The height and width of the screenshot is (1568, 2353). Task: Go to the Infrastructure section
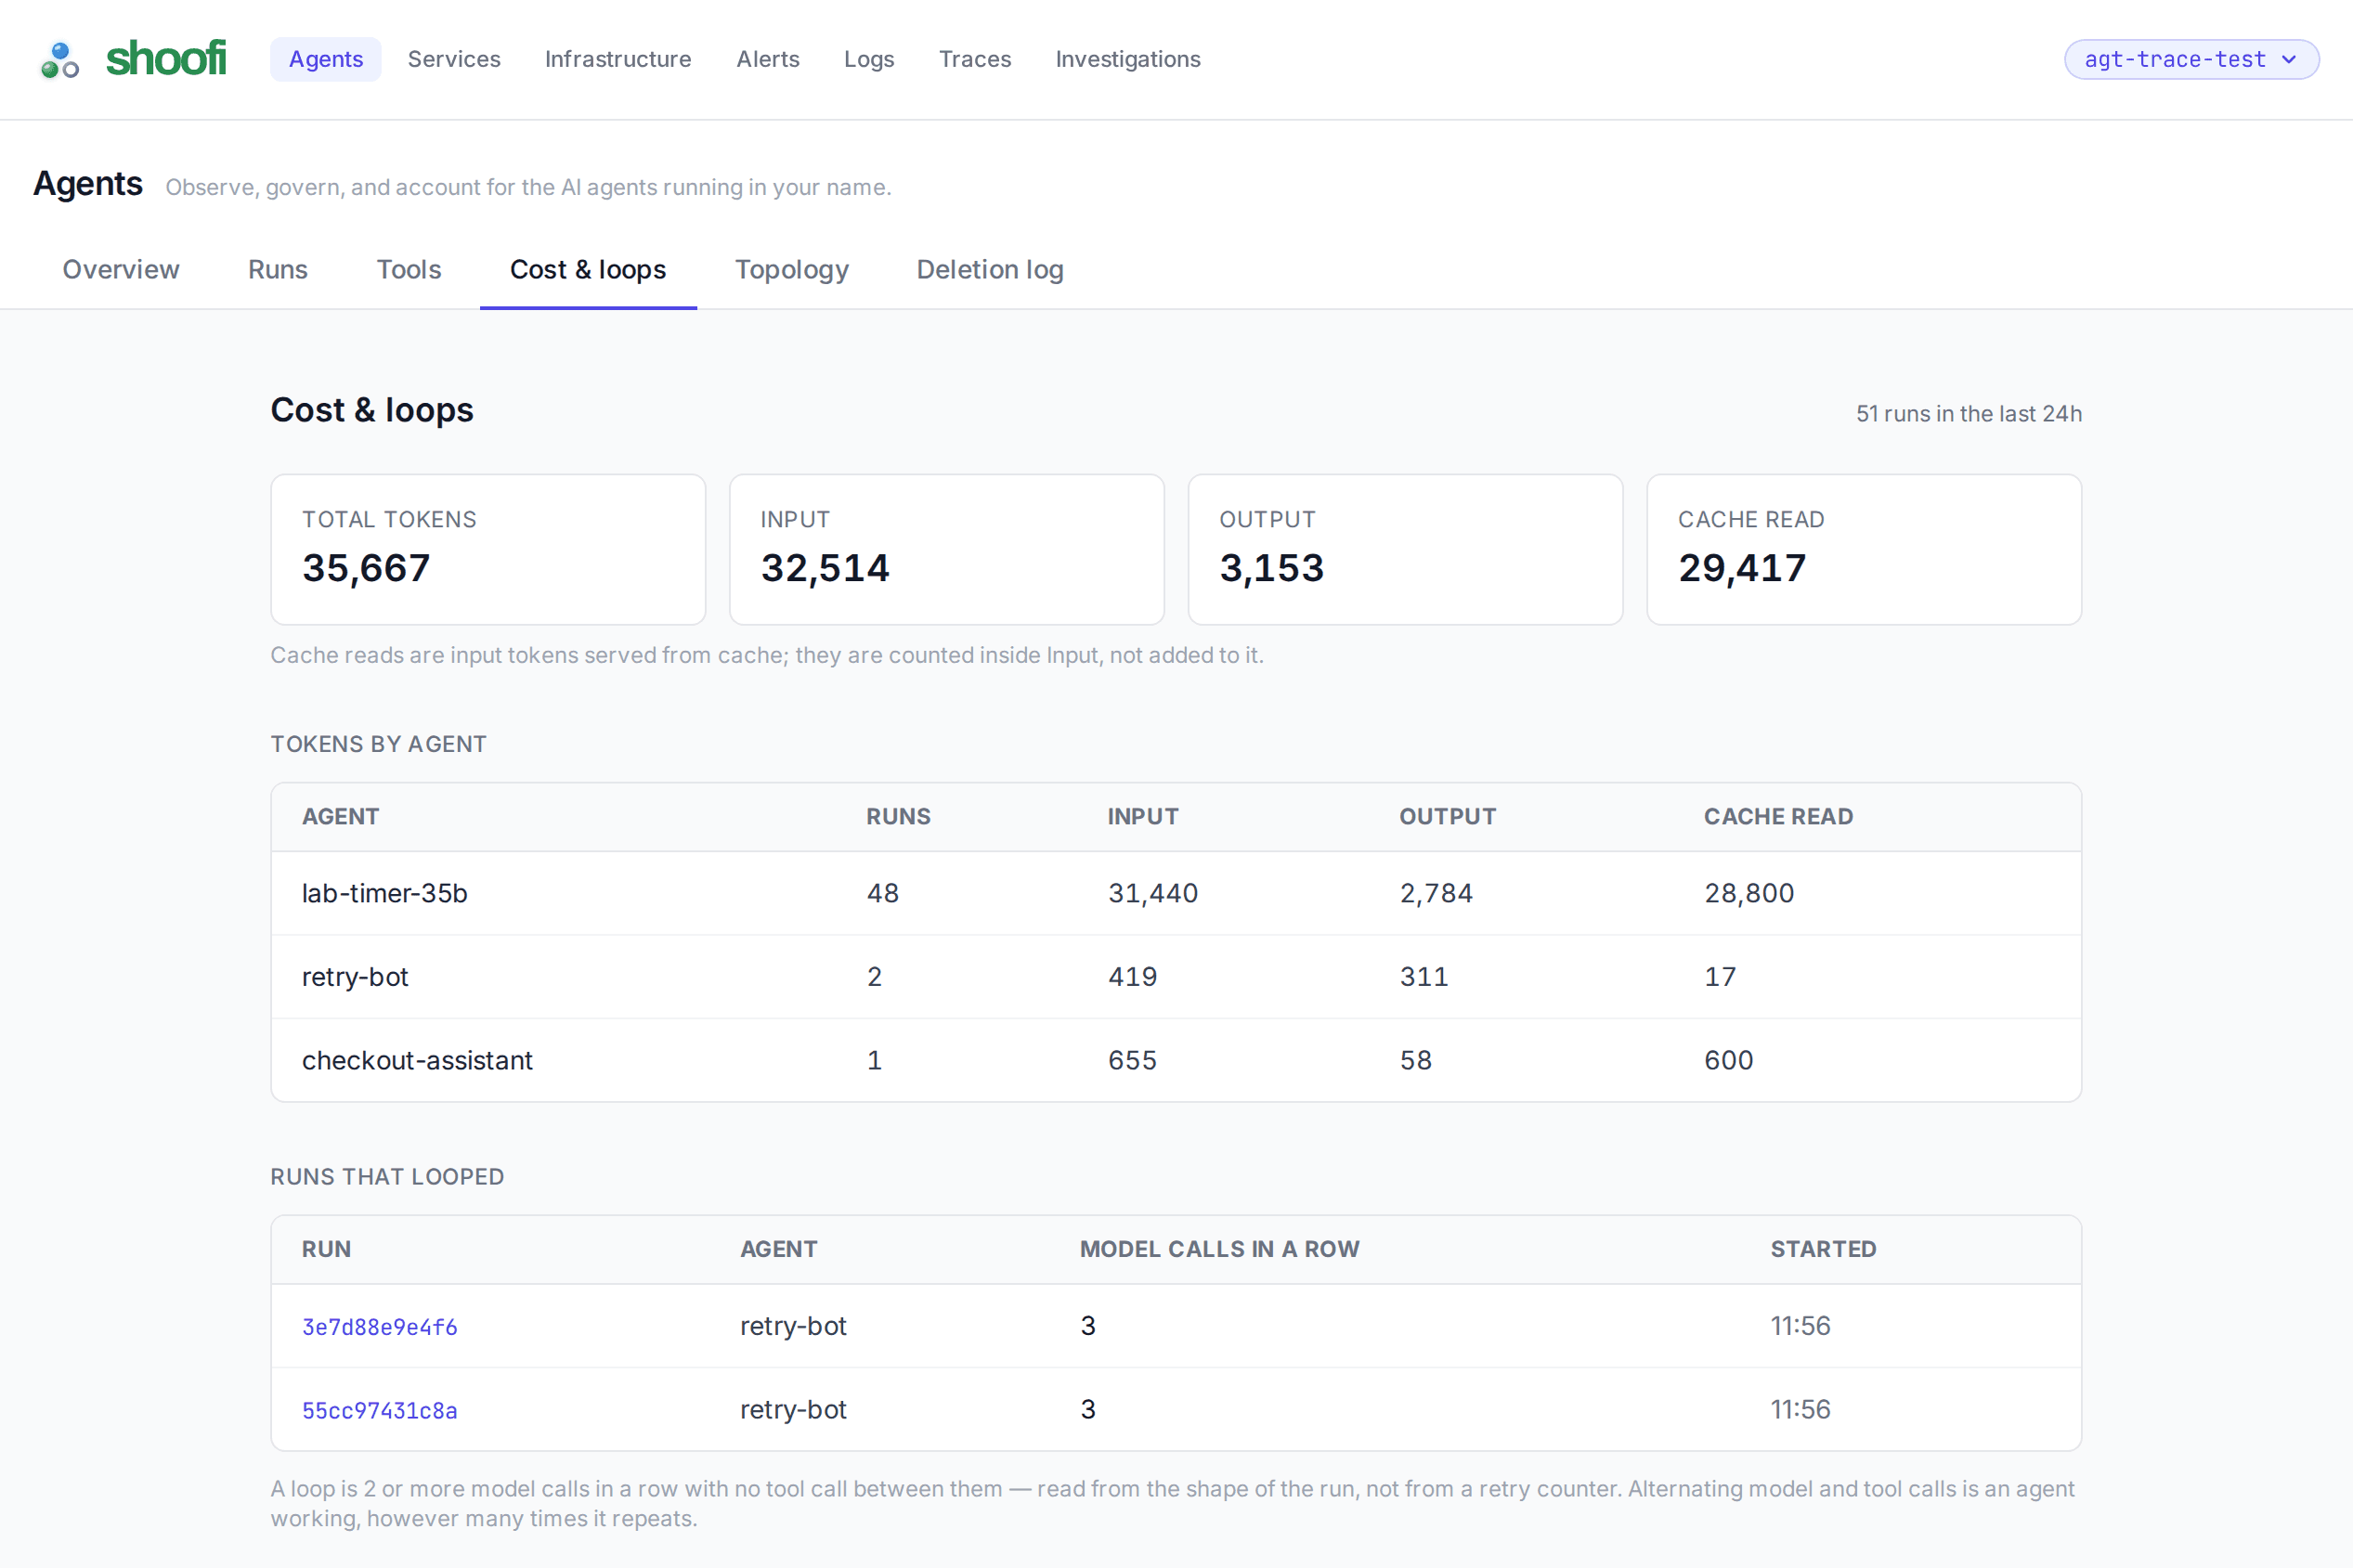click(618, 59)
